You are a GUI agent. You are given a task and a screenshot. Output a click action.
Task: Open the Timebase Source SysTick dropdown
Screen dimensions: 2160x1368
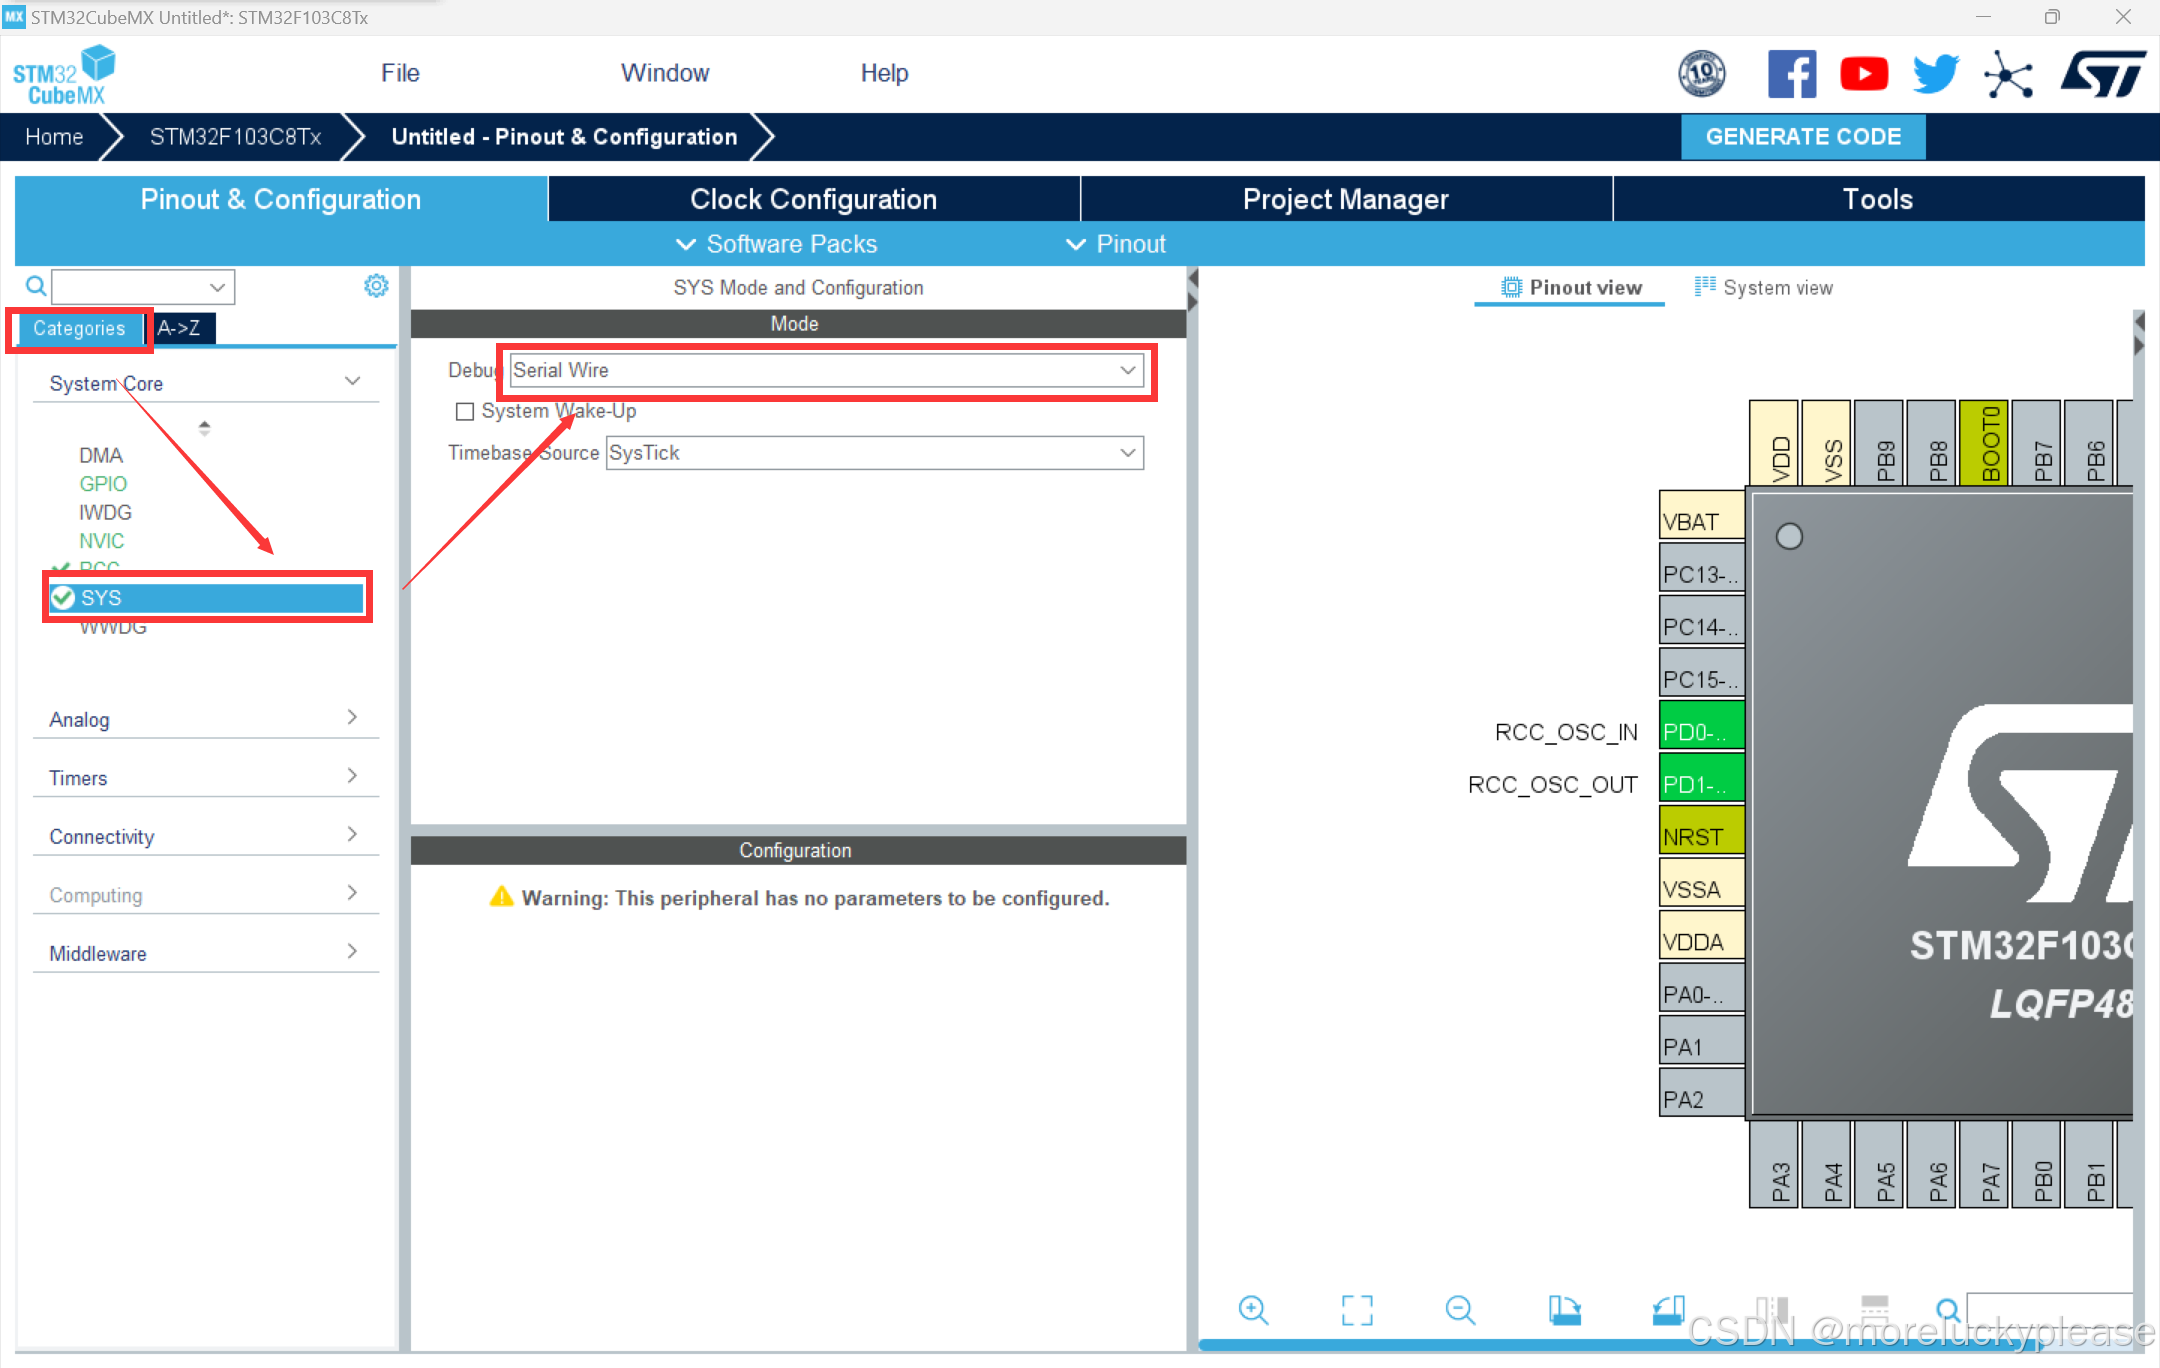coord(874,453)
